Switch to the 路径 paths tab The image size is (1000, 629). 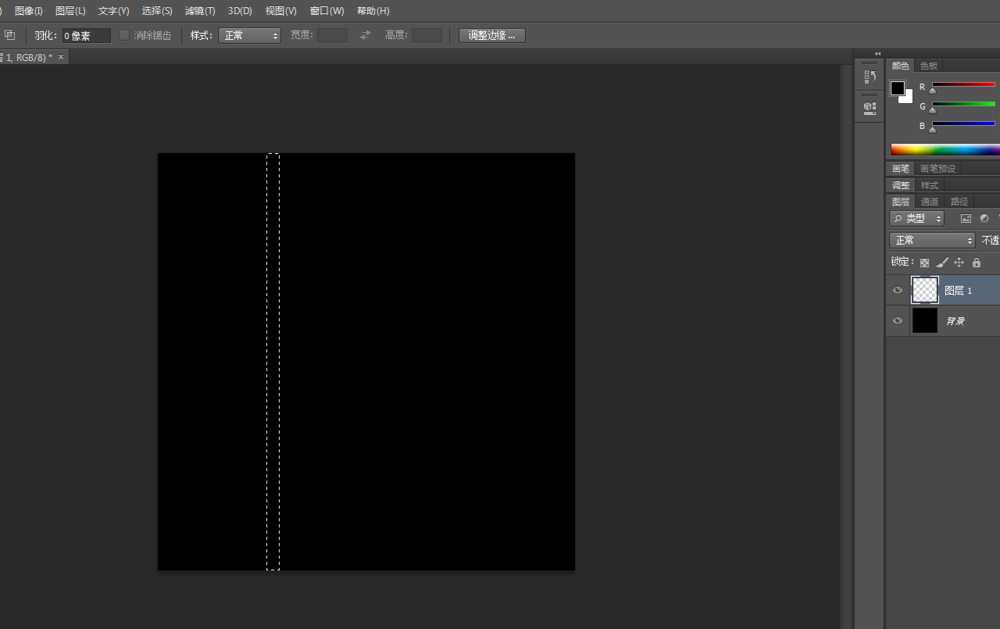959,202
